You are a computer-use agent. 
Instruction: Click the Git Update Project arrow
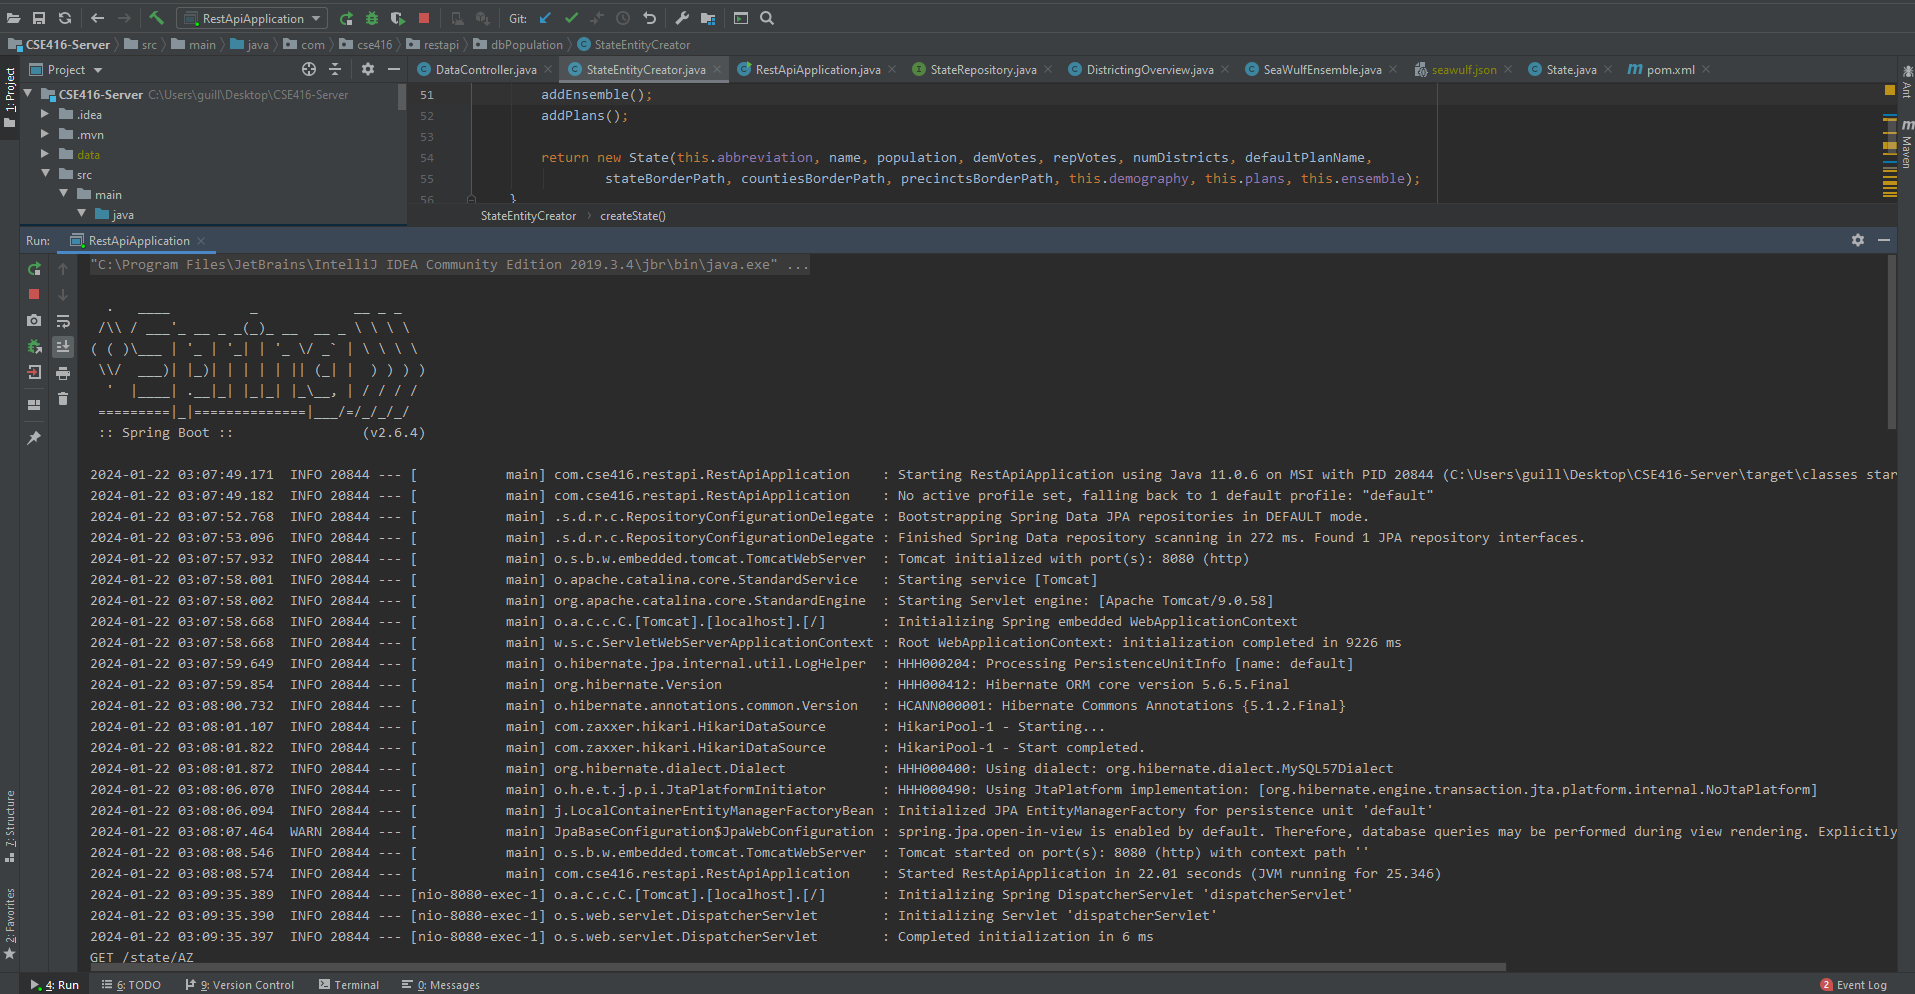pyautogui.click(x=545, y=18)
